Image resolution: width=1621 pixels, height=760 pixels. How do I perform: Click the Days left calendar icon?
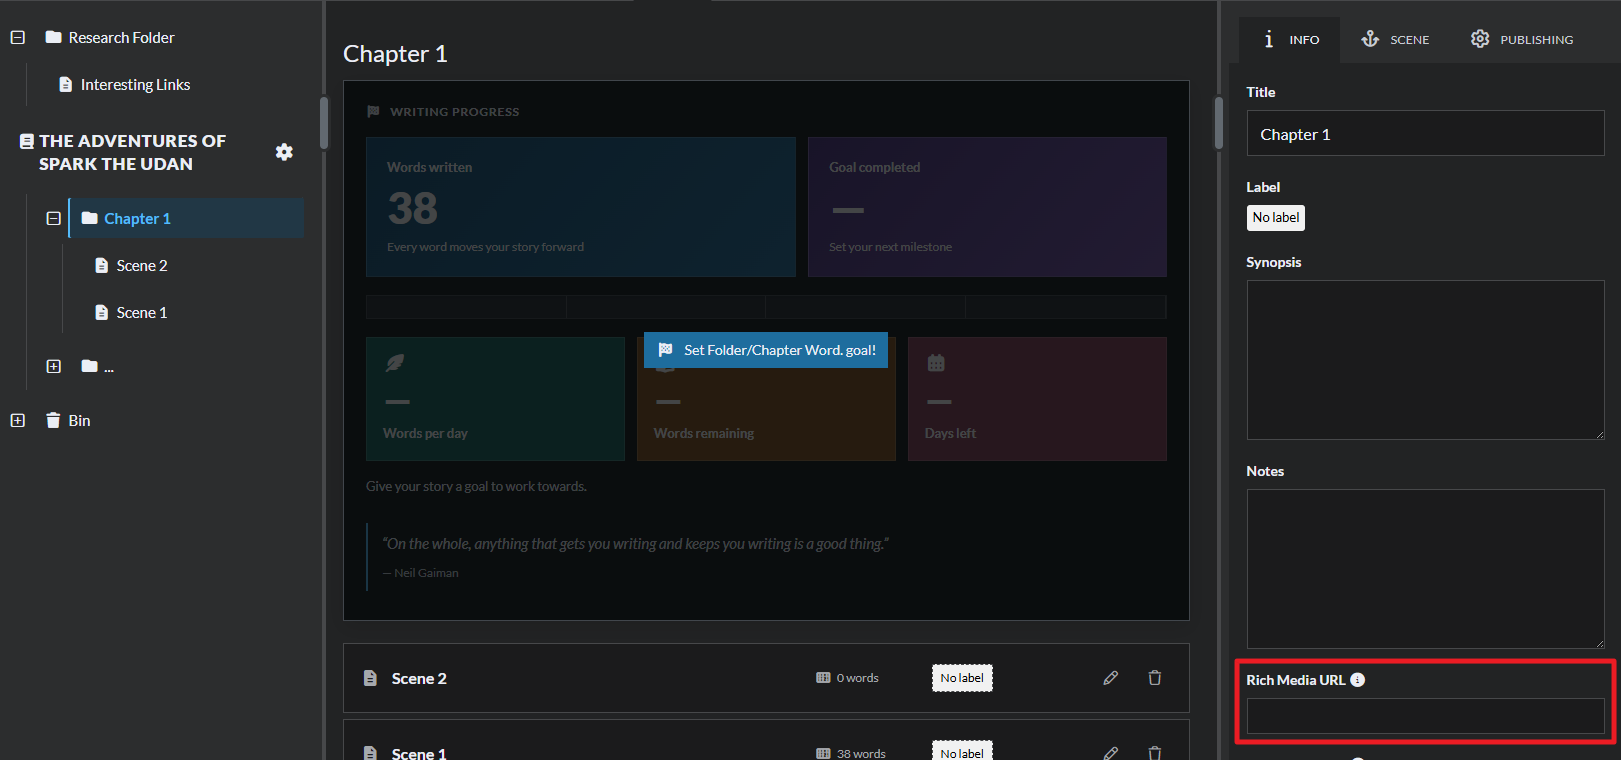(936, 363)
